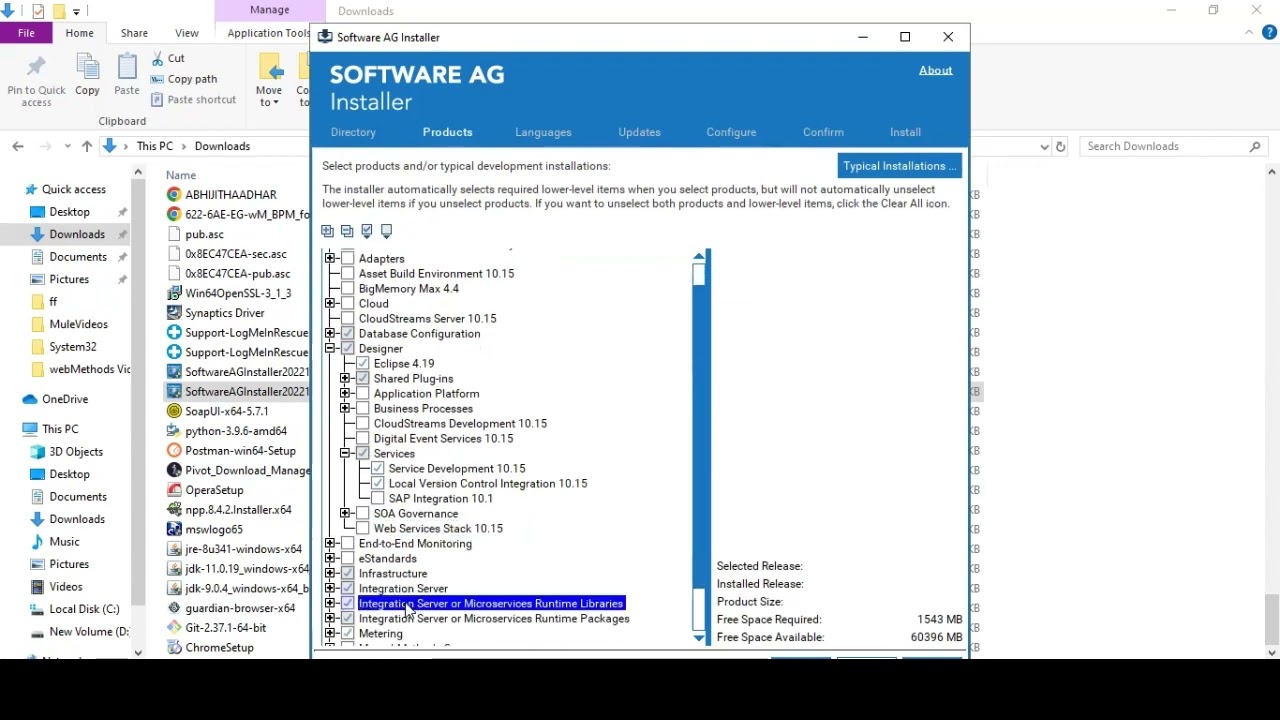Open the File menu in Explorer
The width and height of the screenshot is (1280, 720).
(x=26, y=33)
